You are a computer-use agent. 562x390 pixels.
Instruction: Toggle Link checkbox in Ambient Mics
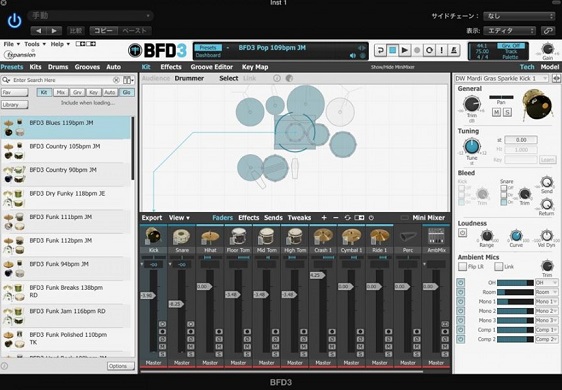point(499,266)
